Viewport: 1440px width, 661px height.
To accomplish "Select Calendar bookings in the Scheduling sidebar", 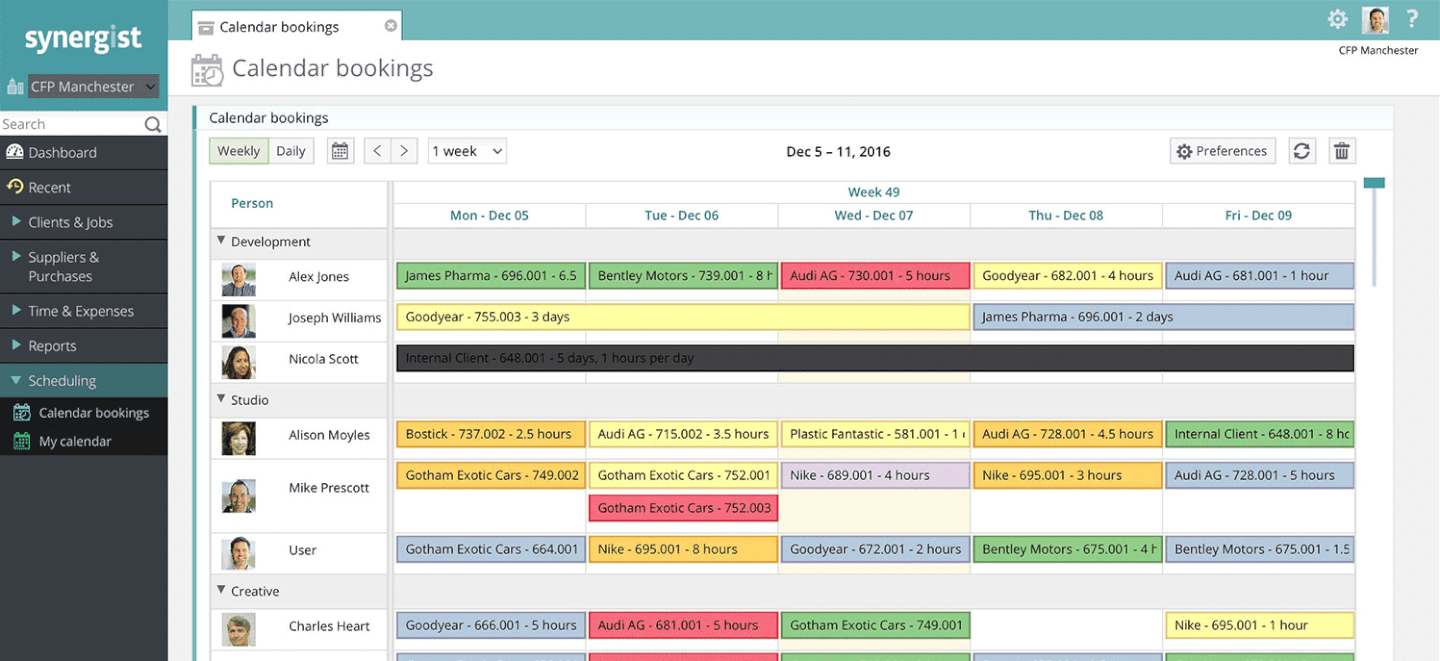I will [89, 412].
